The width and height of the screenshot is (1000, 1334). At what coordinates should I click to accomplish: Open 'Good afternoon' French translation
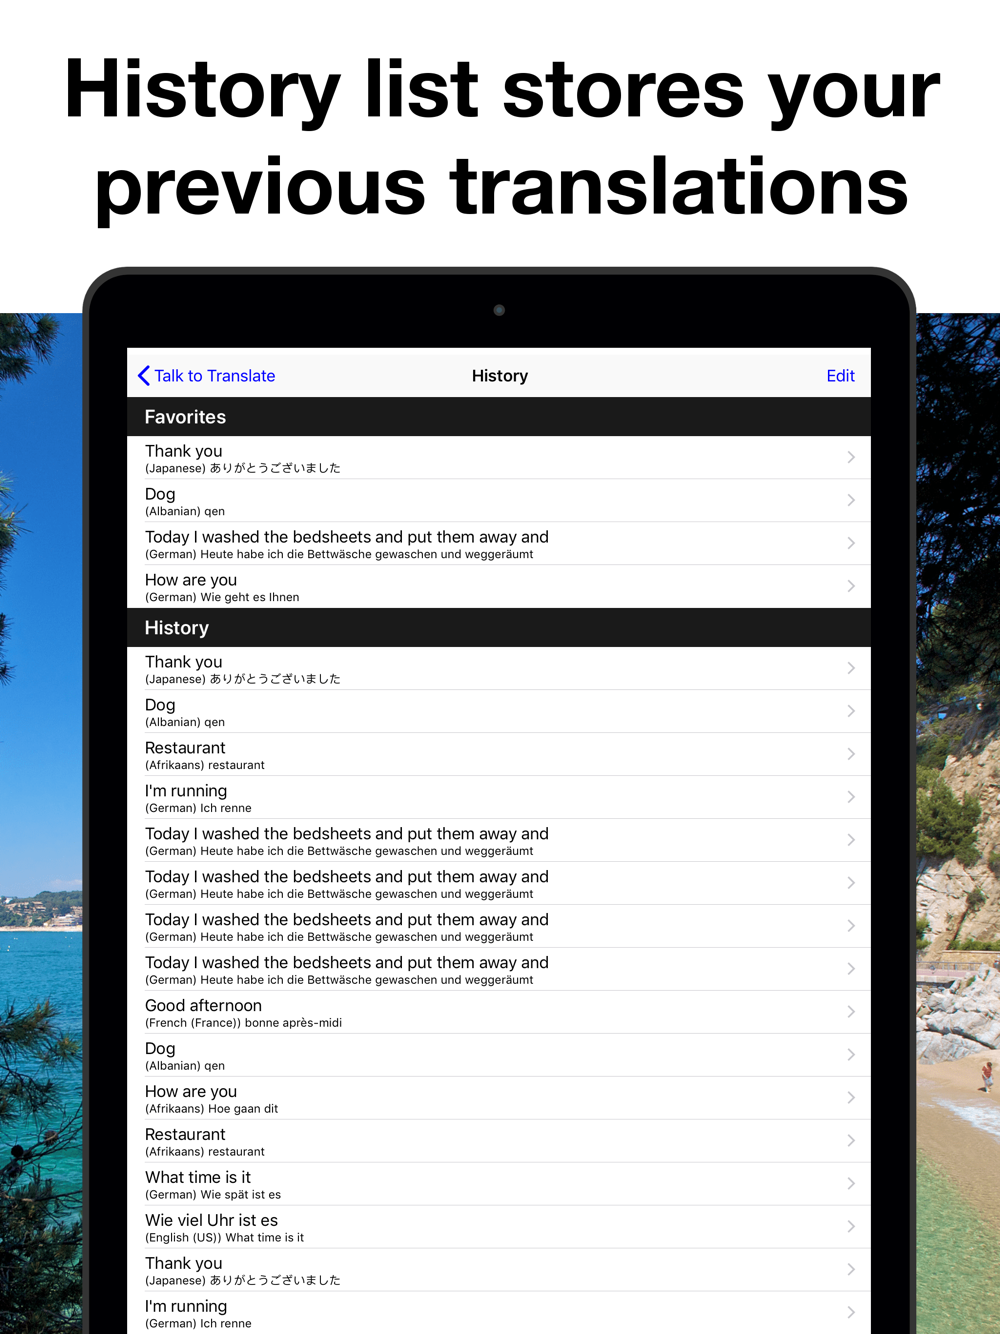tap(499, 1013)
